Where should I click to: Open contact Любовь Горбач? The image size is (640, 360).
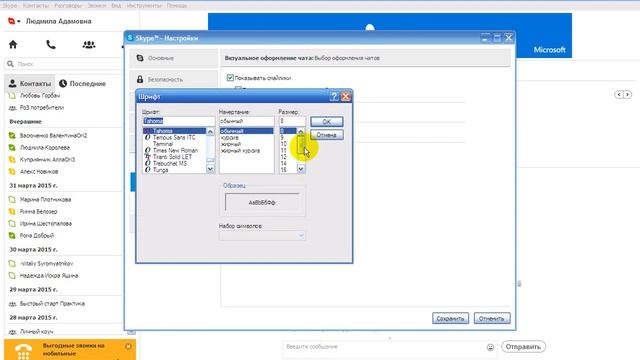coord(40,96)
